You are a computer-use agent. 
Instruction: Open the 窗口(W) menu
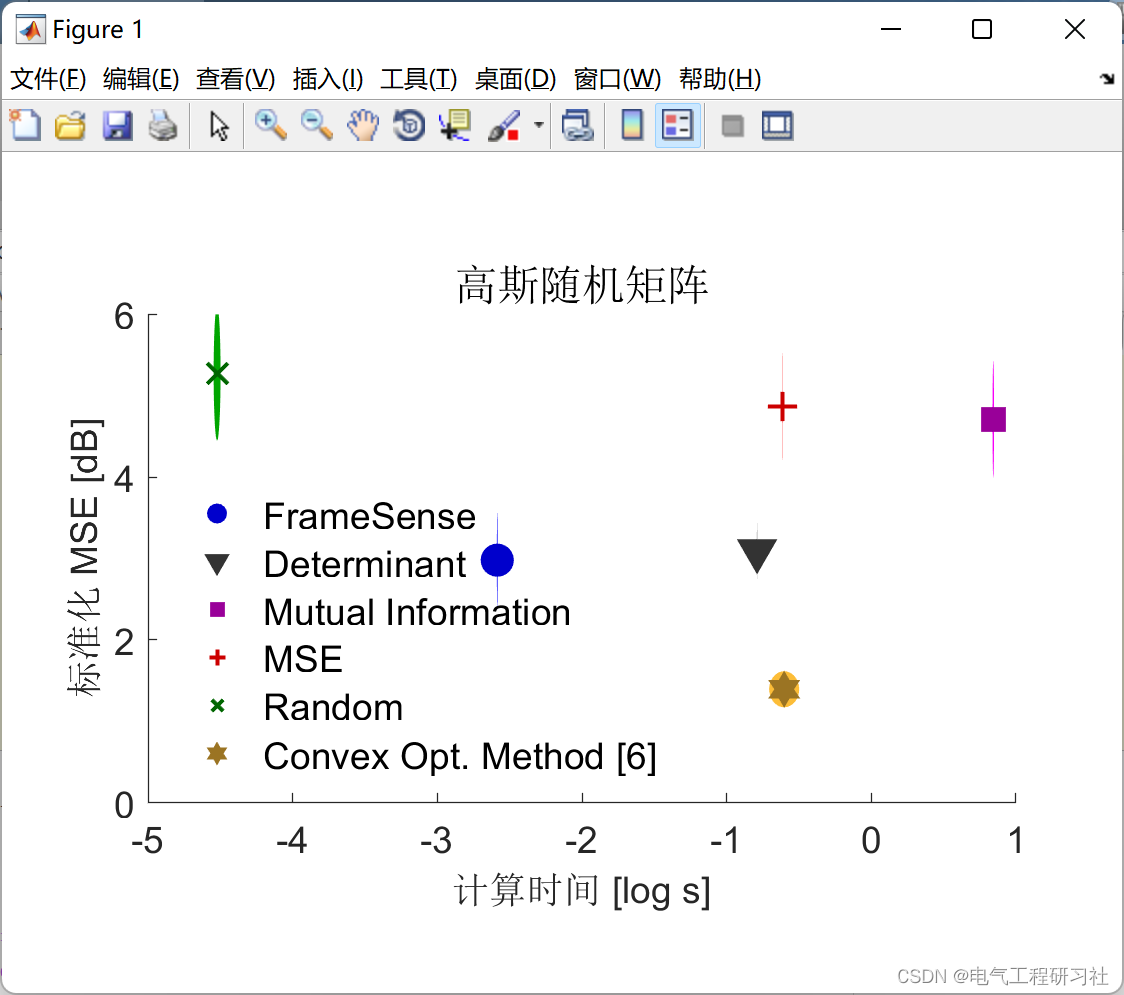(617, 79)
